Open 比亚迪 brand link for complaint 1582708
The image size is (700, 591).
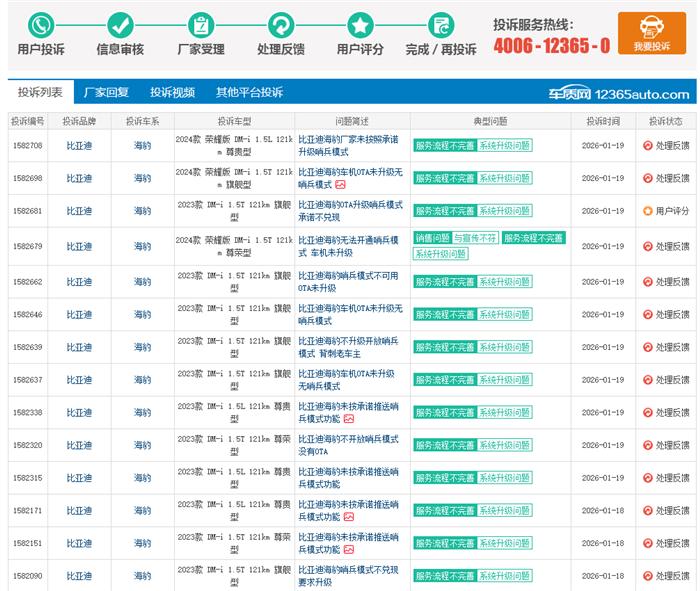click(79, 146)
